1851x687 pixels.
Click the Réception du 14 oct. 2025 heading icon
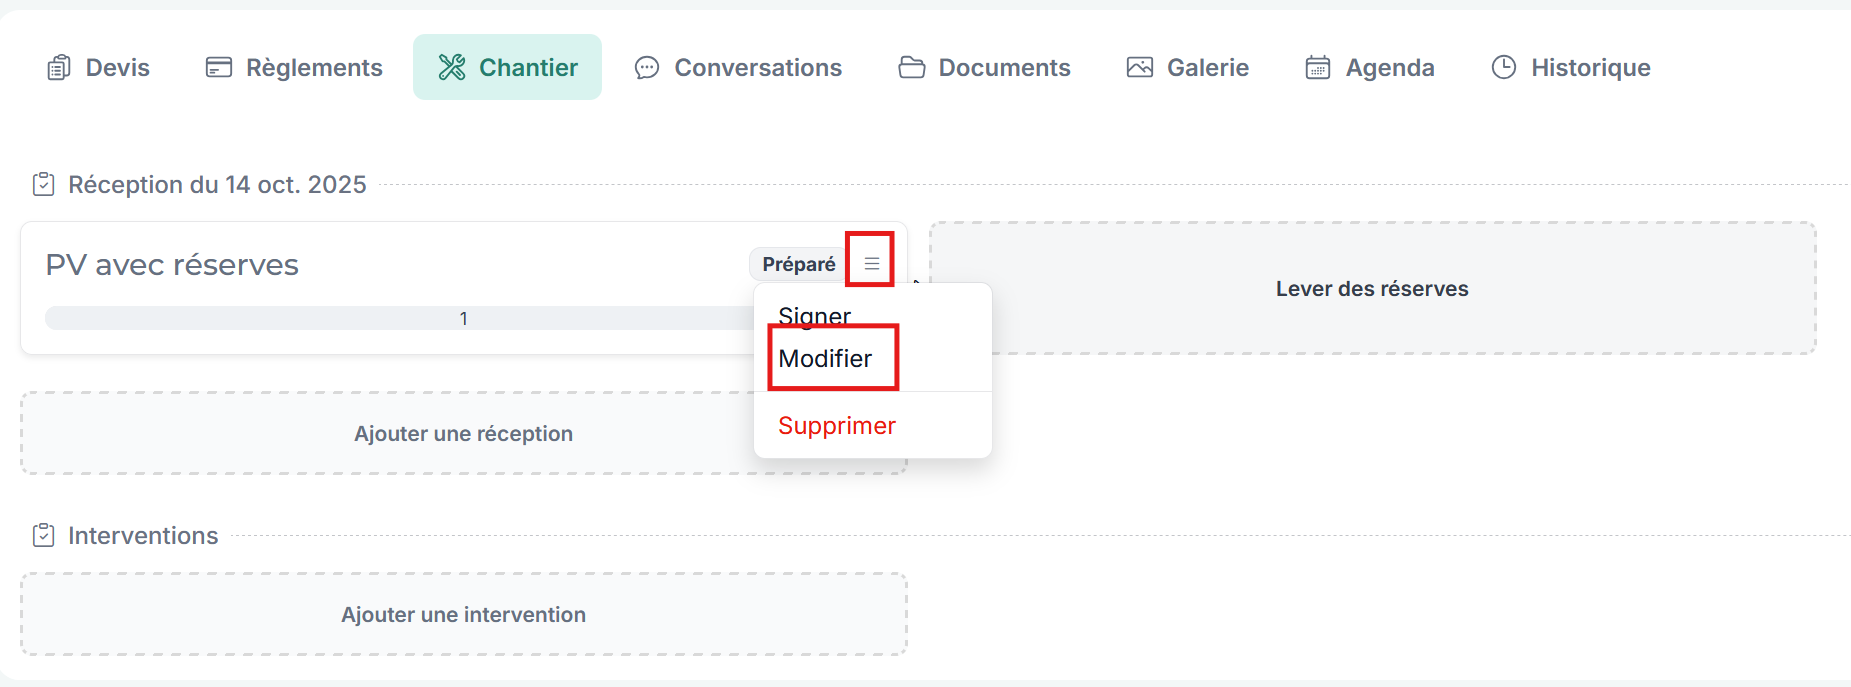click(44, 184)
